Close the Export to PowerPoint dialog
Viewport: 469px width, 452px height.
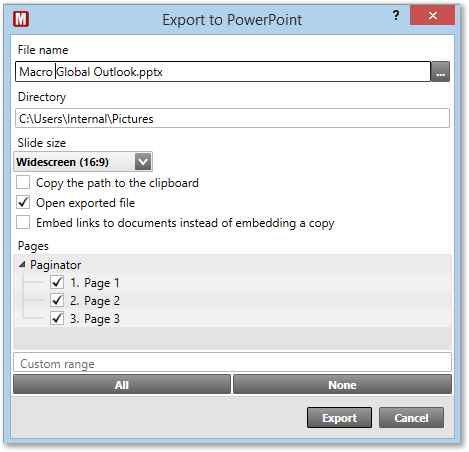(x=432, y=15)
